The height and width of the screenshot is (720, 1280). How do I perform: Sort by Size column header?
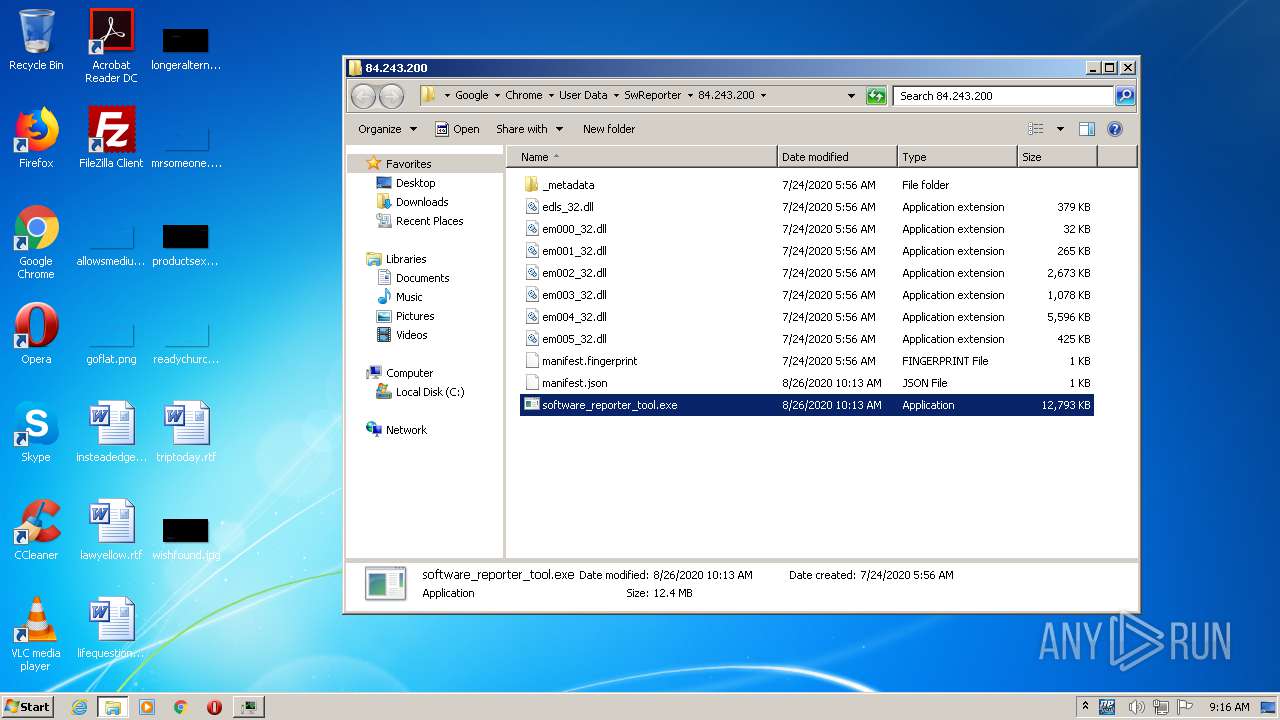[1057, 157]
